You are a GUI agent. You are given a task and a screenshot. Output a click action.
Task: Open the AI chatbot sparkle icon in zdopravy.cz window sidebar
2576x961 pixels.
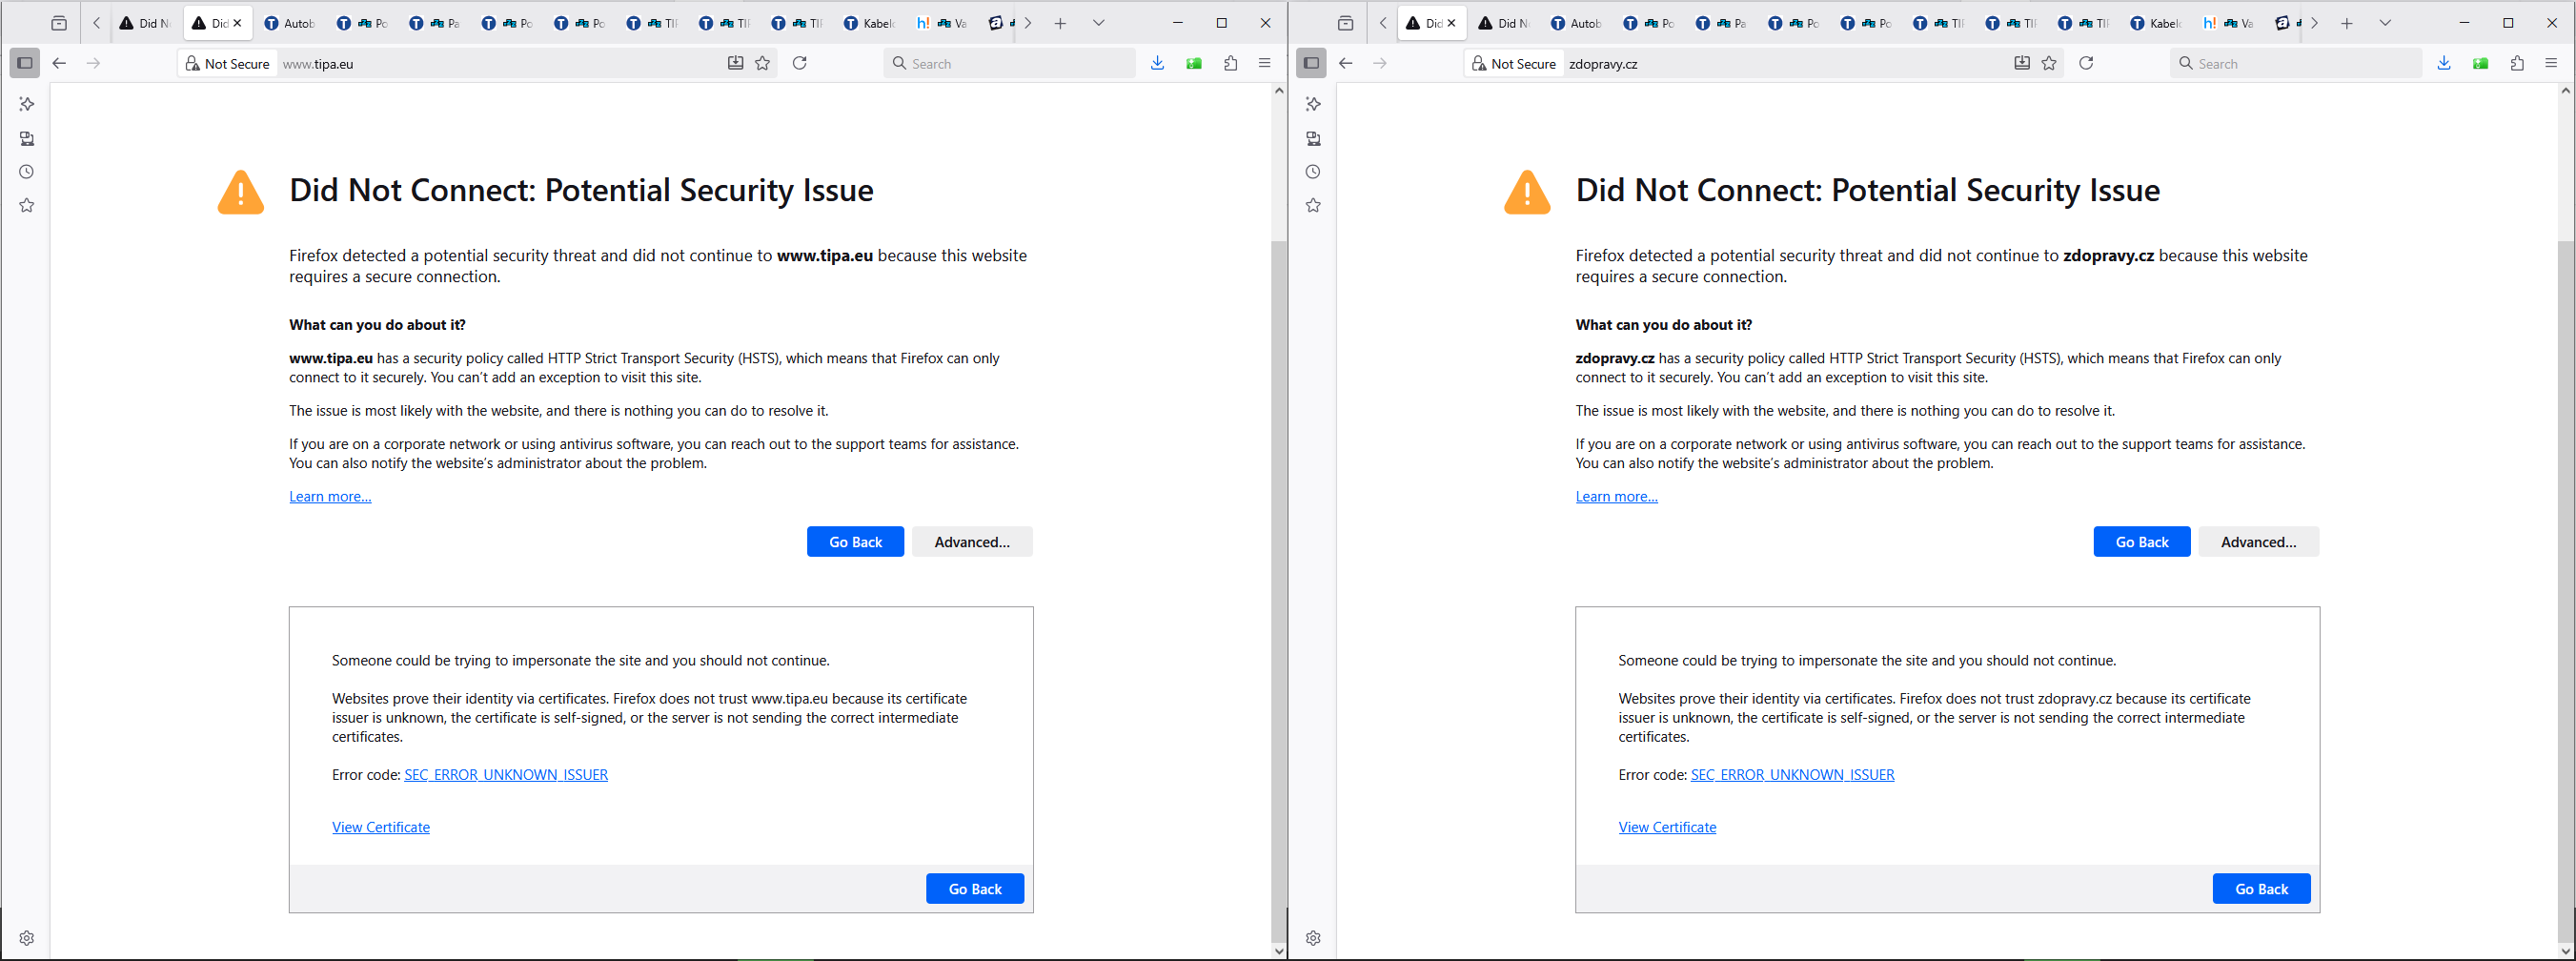pyautogui.click(x=1313, y=104)
